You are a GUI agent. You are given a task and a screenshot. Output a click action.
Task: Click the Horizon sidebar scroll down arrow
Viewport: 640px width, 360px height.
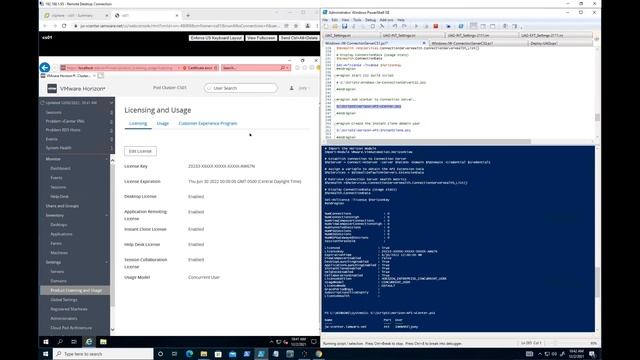pos(113,330)
